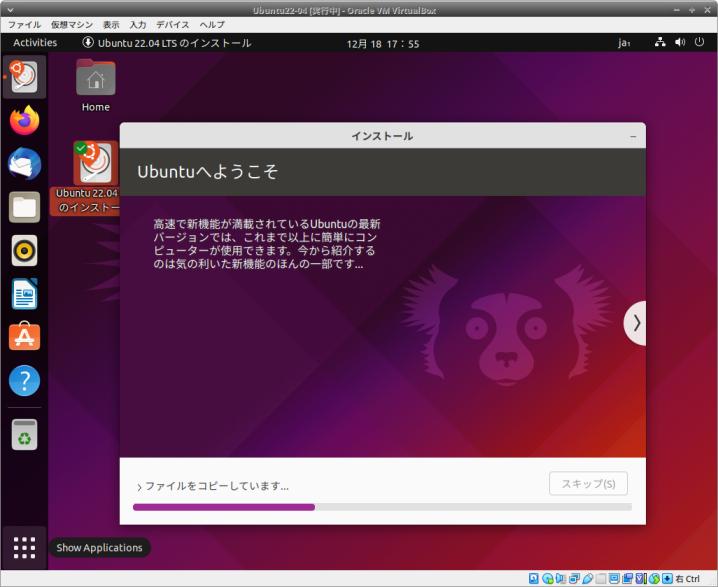This screenshot has width=718, height=587.
Task: Open the Home folder desktop icon
Action: click(95, 86)
